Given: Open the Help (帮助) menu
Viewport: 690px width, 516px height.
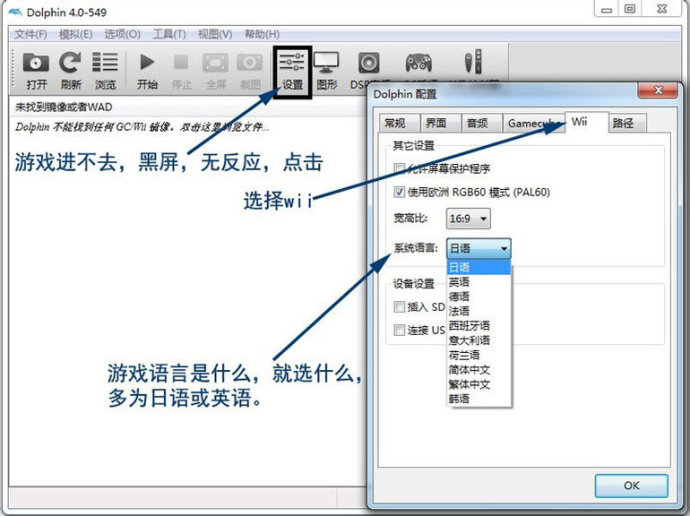Looking at the screenshot, I should pyautogui.click(x=262, y=34).
